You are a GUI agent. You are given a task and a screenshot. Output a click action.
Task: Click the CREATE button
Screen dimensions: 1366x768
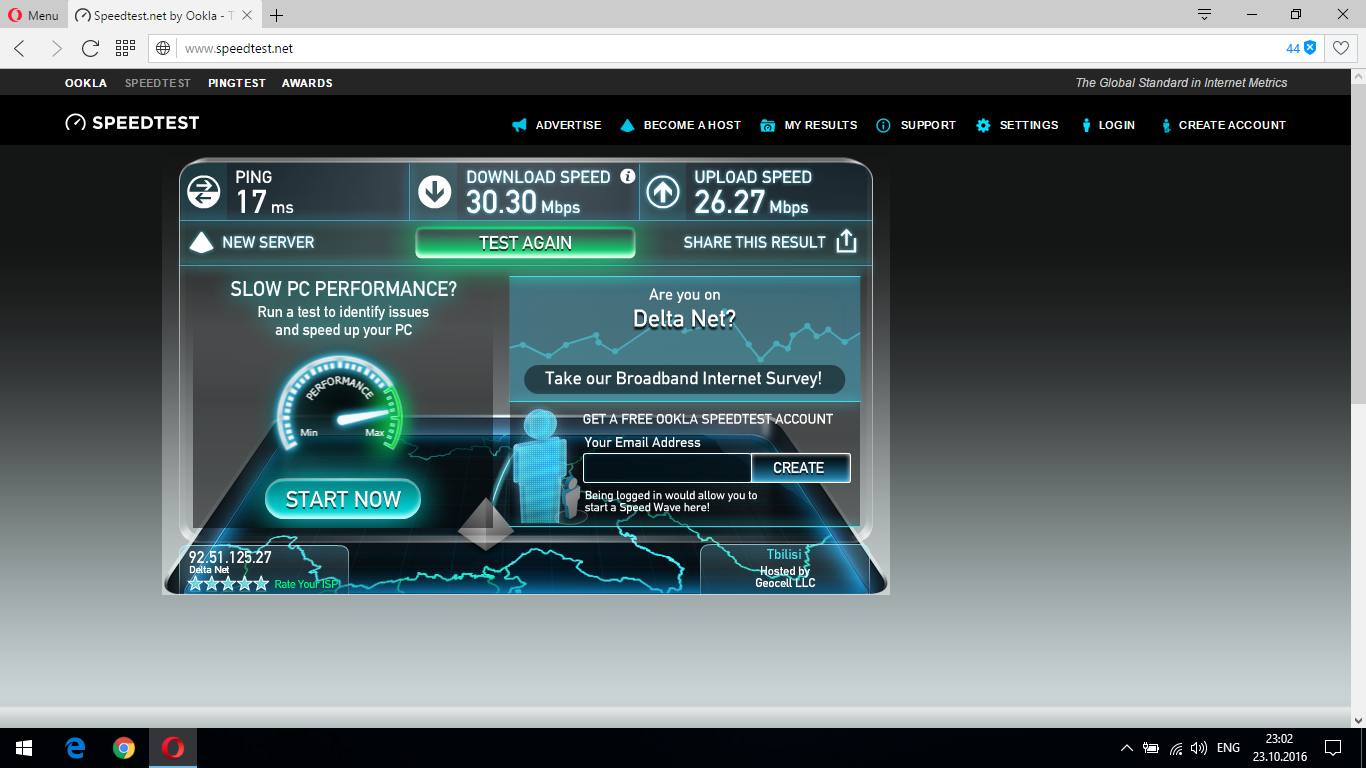(x=799, y=468)
